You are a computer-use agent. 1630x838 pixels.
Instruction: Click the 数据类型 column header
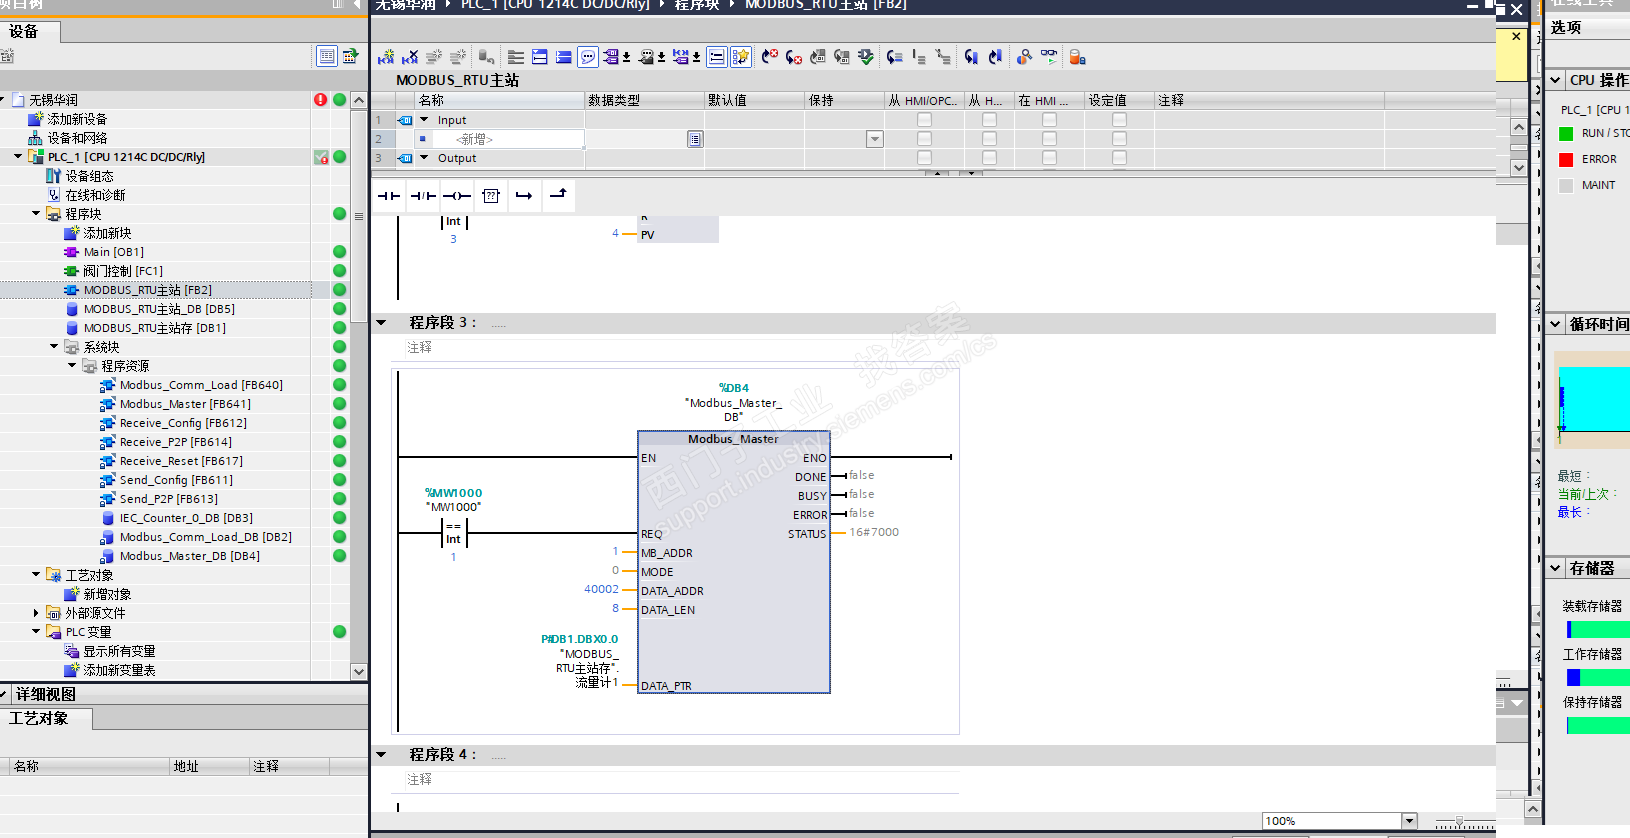tap(644, 100)
